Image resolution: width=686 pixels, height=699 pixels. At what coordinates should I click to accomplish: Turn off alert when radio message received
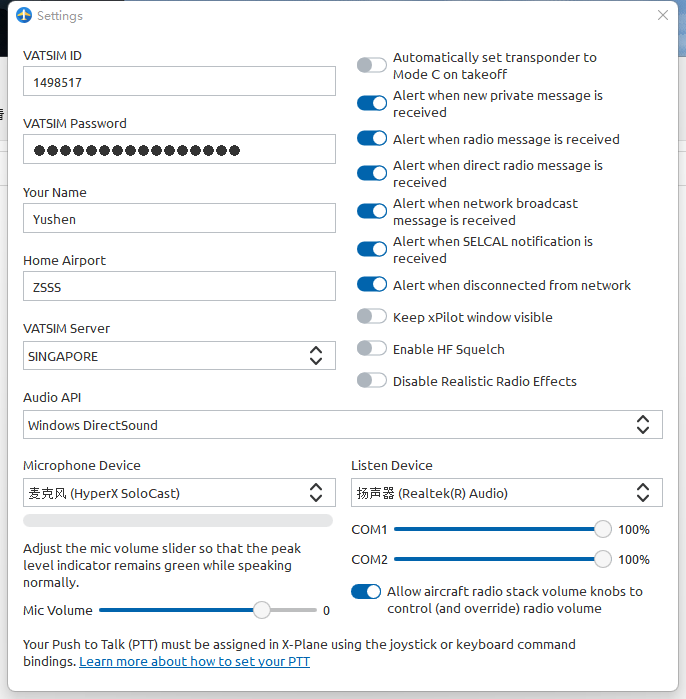click(x=372, y=138)
